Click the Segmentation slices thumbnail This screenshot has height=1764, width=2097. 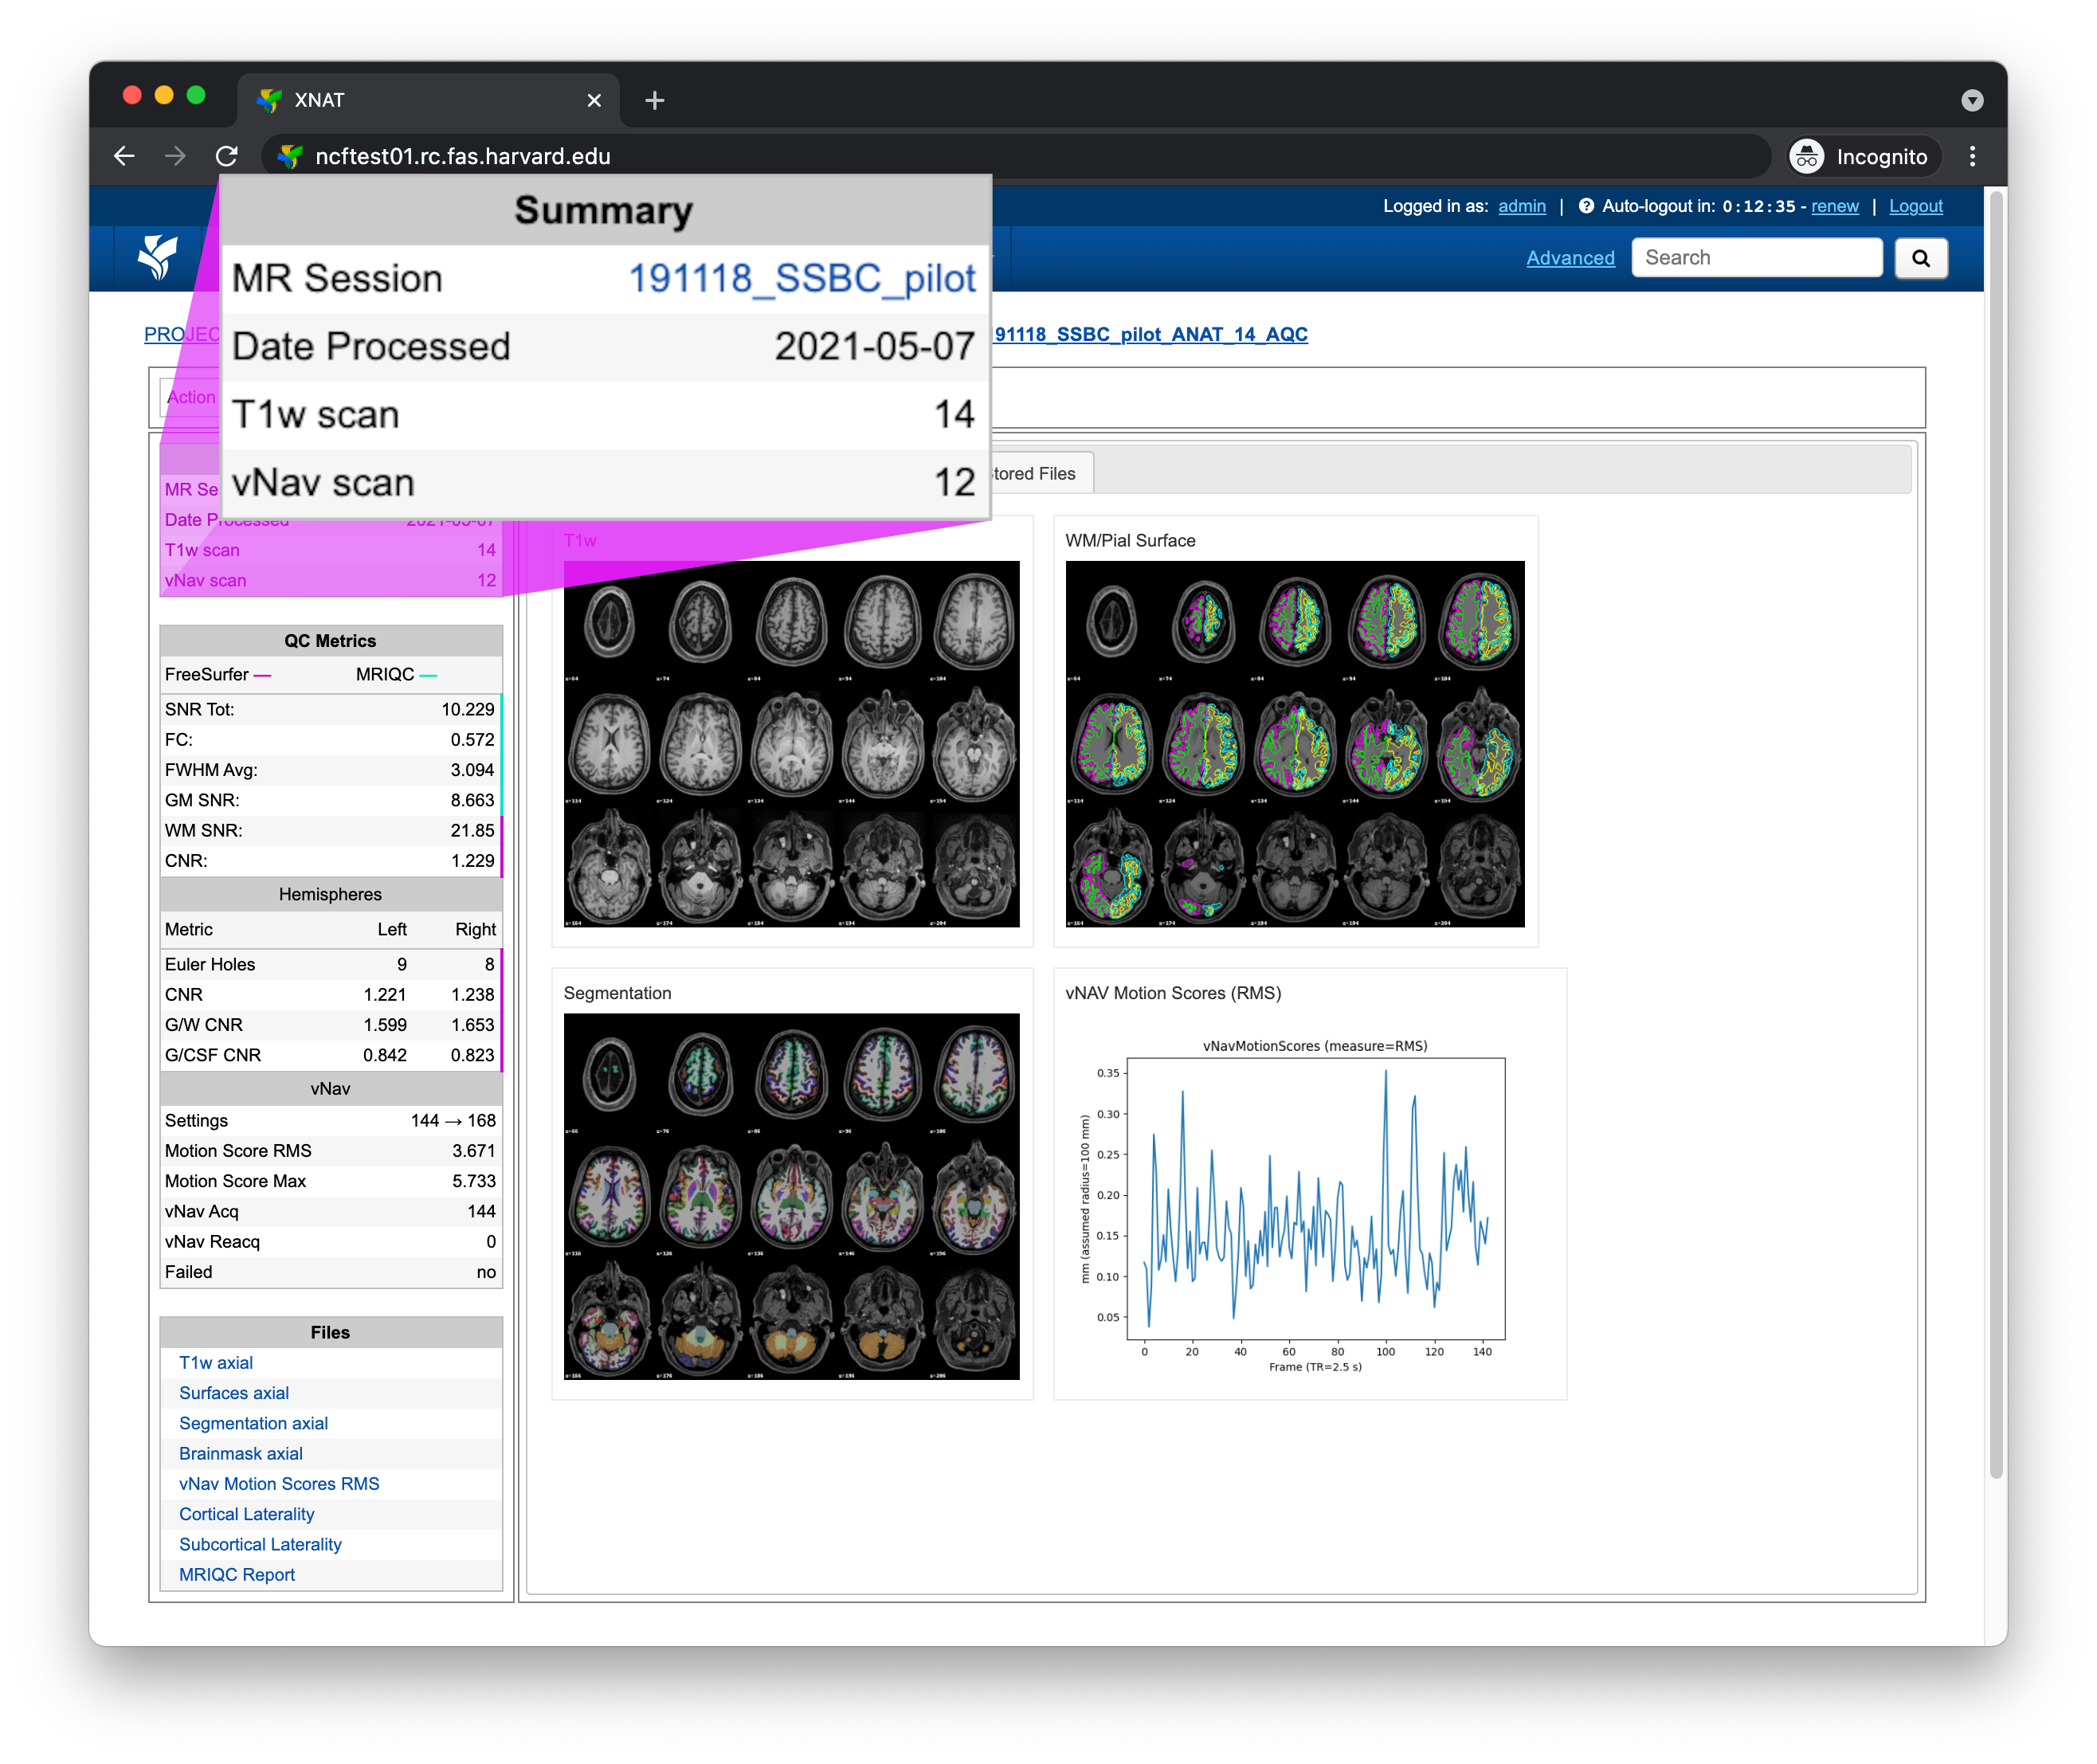[791, 1196]
